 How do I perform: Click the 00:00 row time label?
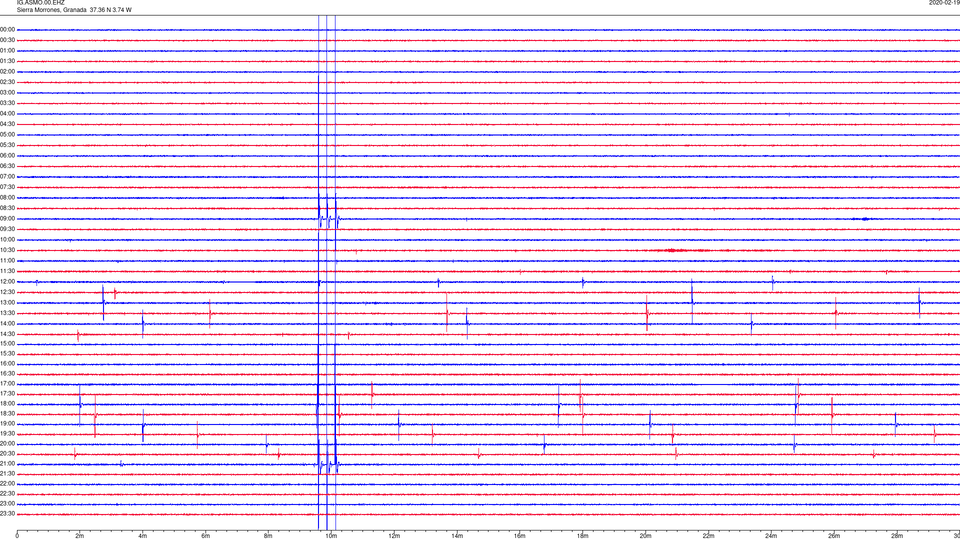[x=7, y=29]
